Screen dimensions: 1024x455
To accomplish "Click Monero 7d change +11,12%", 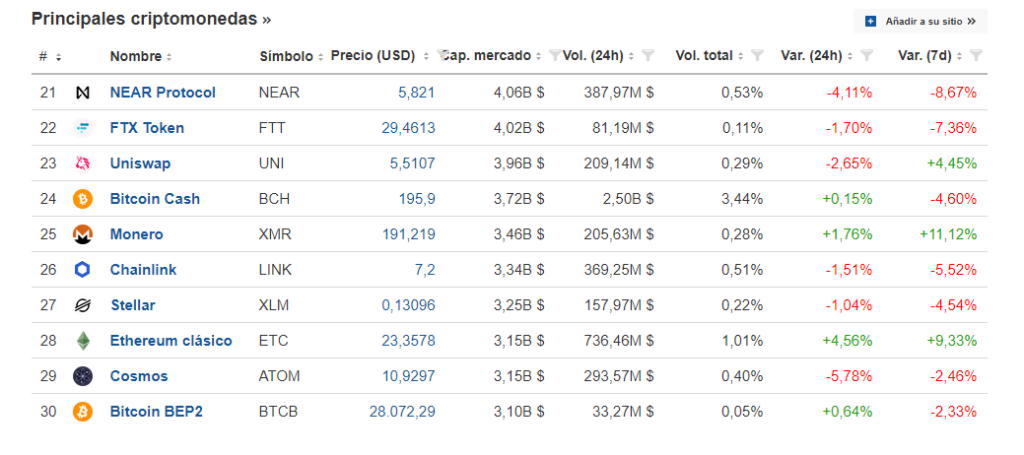I will click(948, 234).
